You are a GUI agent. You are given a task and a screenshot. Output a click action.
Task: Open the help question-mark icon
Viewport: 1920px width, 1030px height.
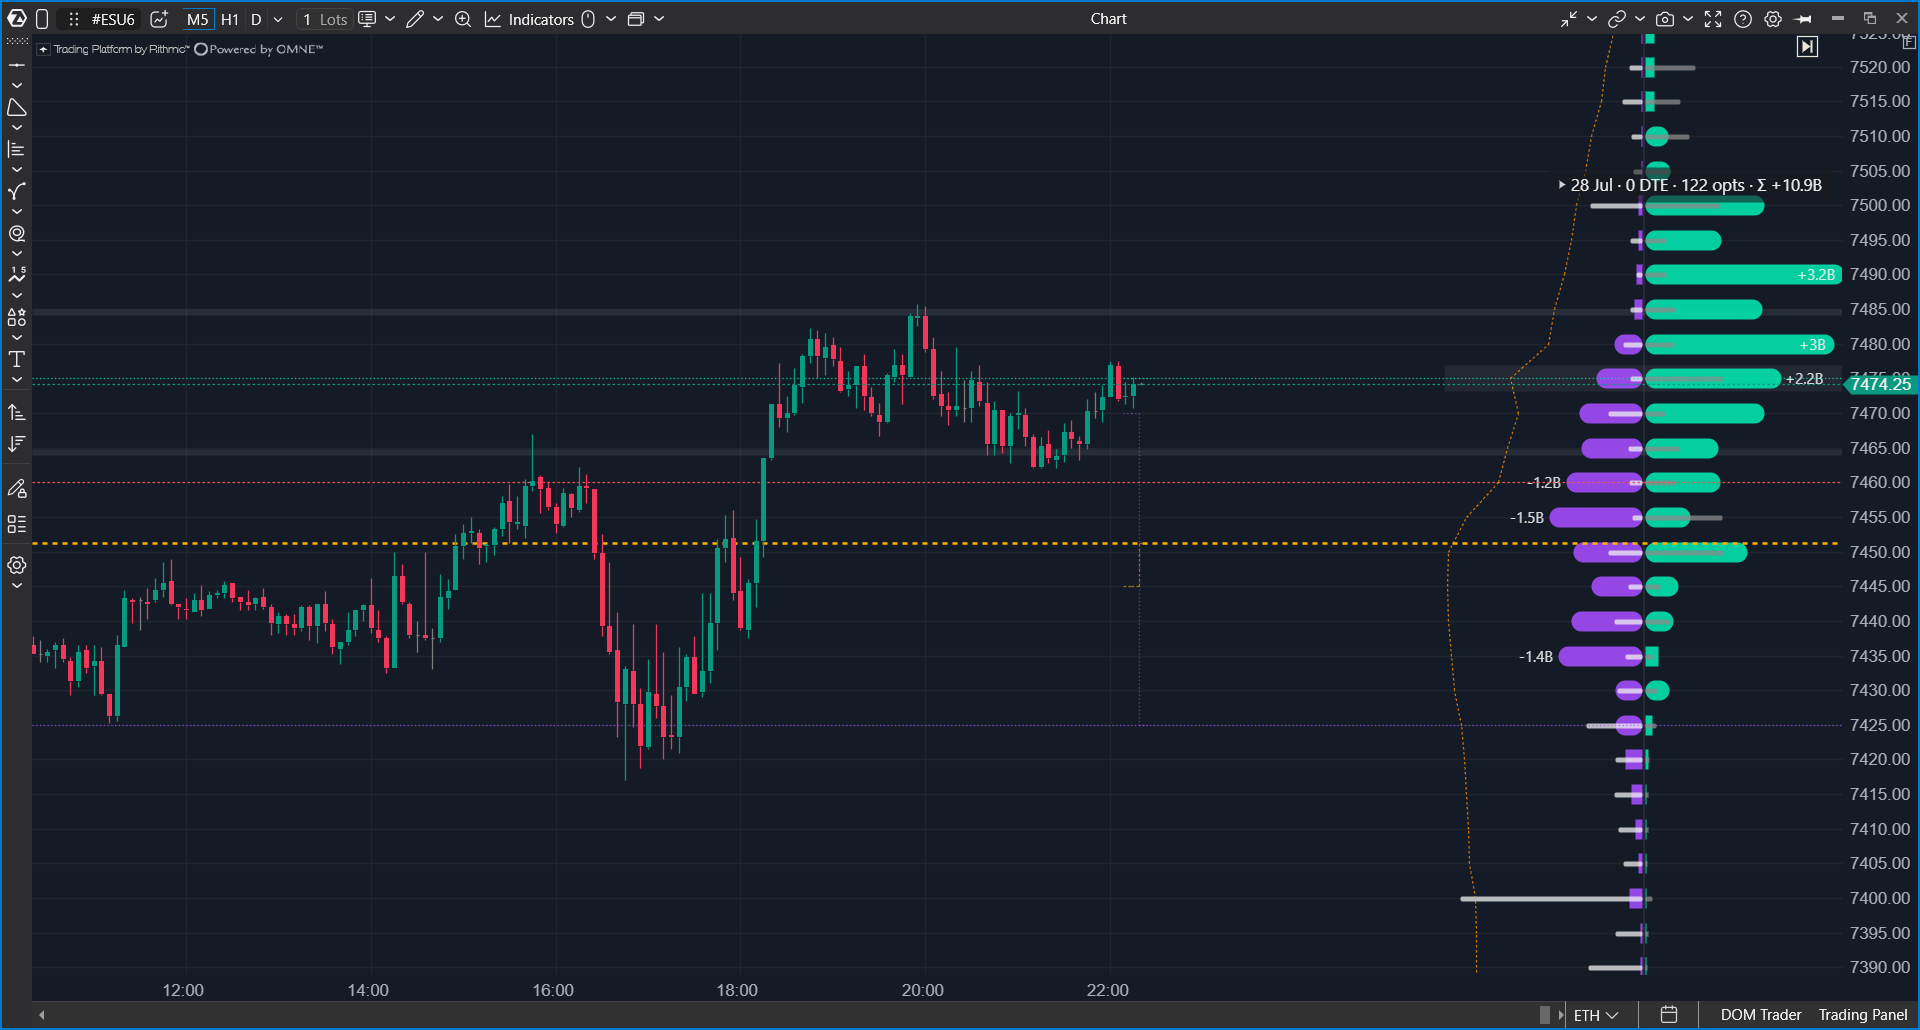[x=1743, y=19]
